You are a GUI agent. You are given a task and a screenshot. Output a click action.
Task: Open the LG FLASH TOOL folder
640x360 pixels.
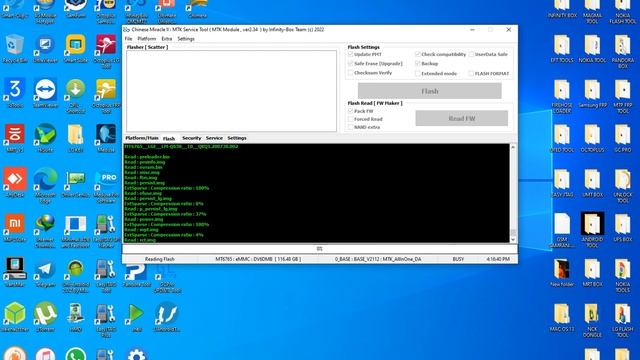click(622, 320)
